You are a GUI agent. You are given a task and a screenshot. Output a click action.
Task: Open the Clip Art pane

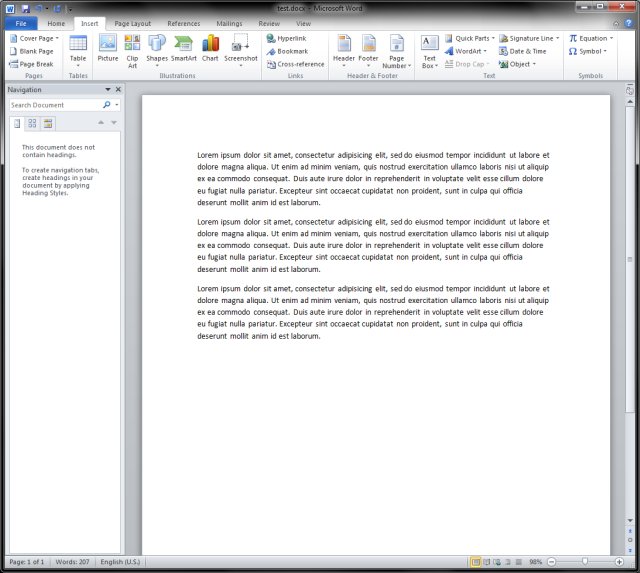pos(132,51)
